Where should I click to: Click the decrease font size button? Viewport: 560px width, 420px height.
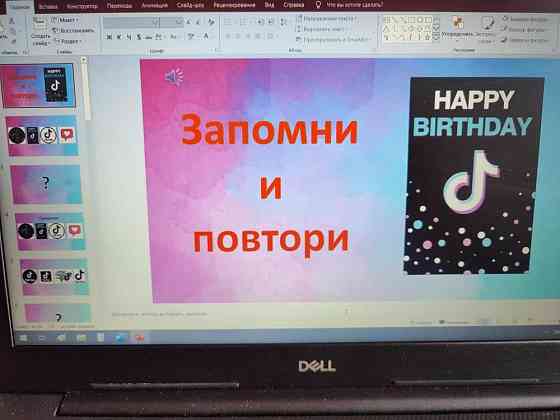[198, 22]
